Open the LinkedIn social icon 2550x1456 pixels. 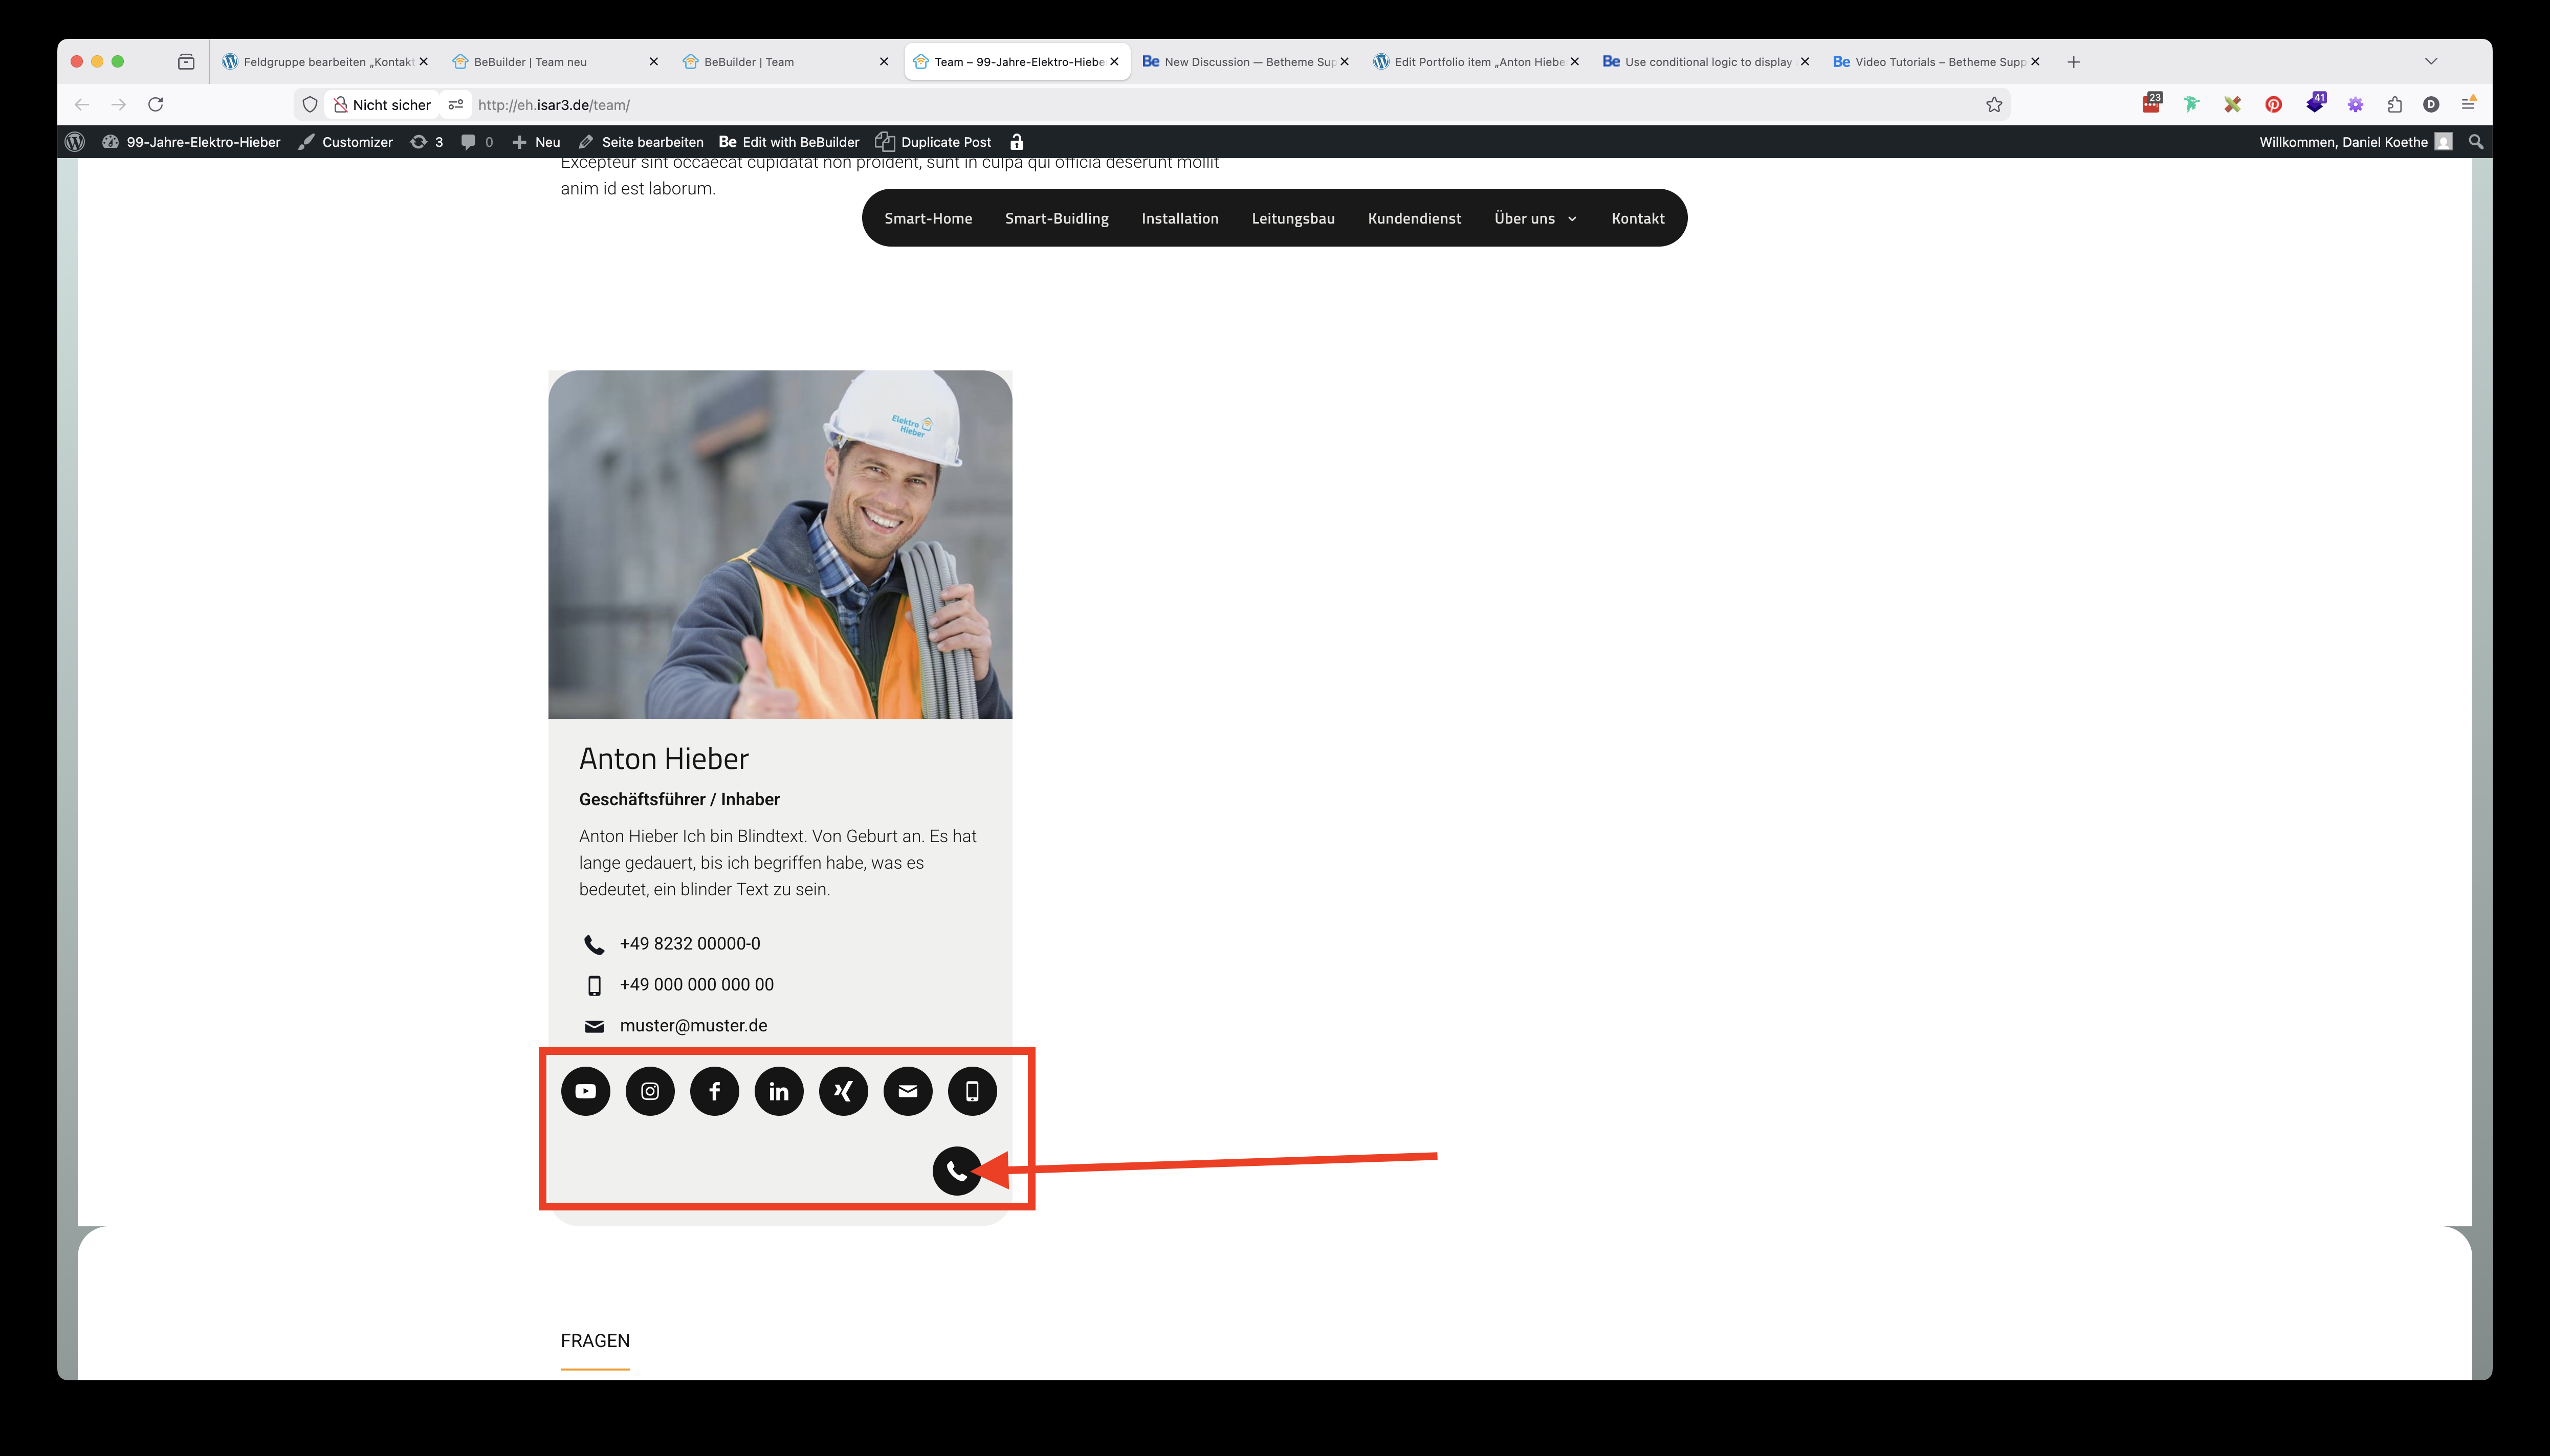[779, 1091]
